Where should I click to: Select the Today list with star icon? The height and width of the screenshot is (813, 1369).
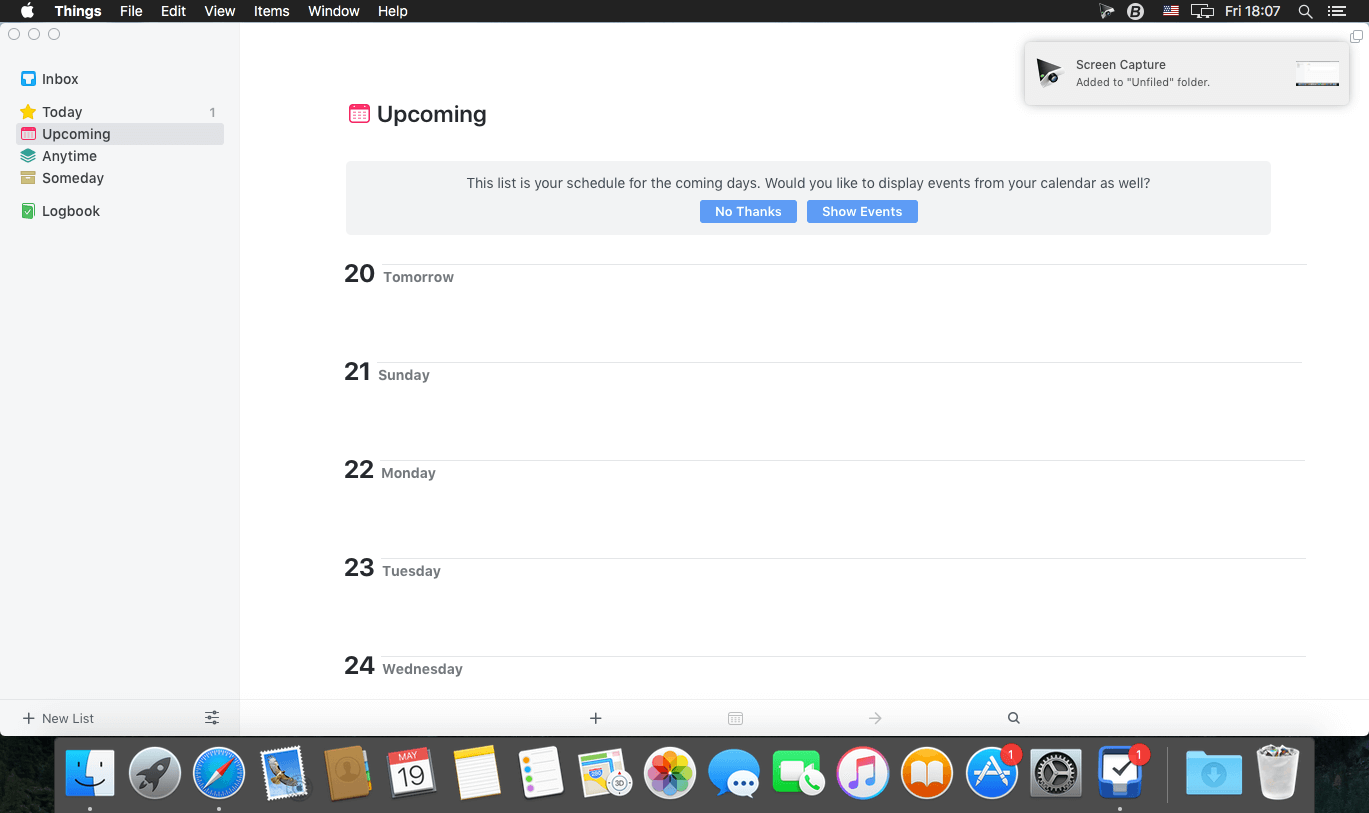(61, 112)
